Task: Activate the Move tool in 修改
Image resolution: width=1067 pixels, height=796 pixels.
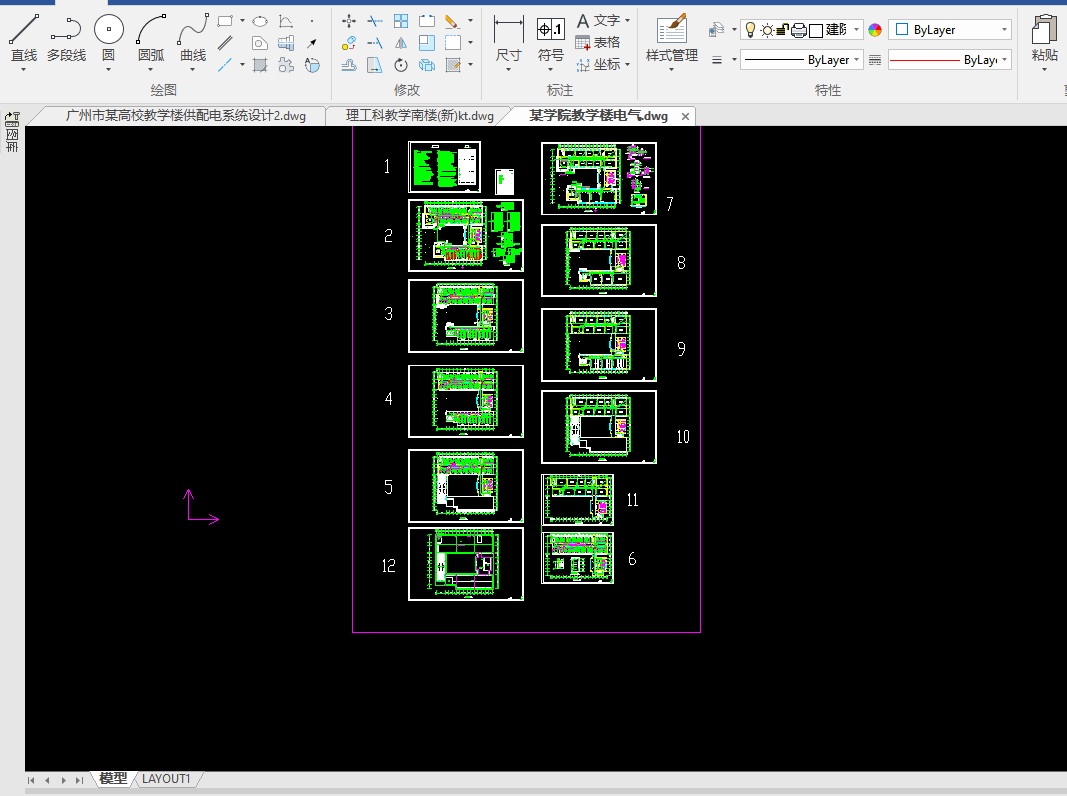Action: click(x=349, y=21)
